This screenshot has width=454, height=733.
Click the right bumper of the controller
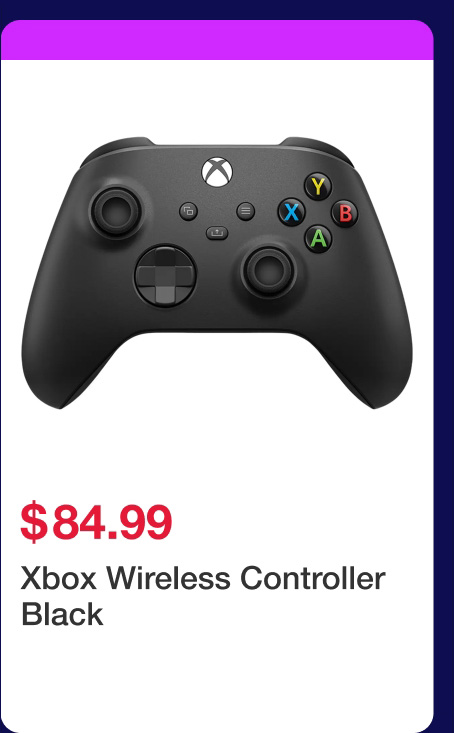coord(317,149)
